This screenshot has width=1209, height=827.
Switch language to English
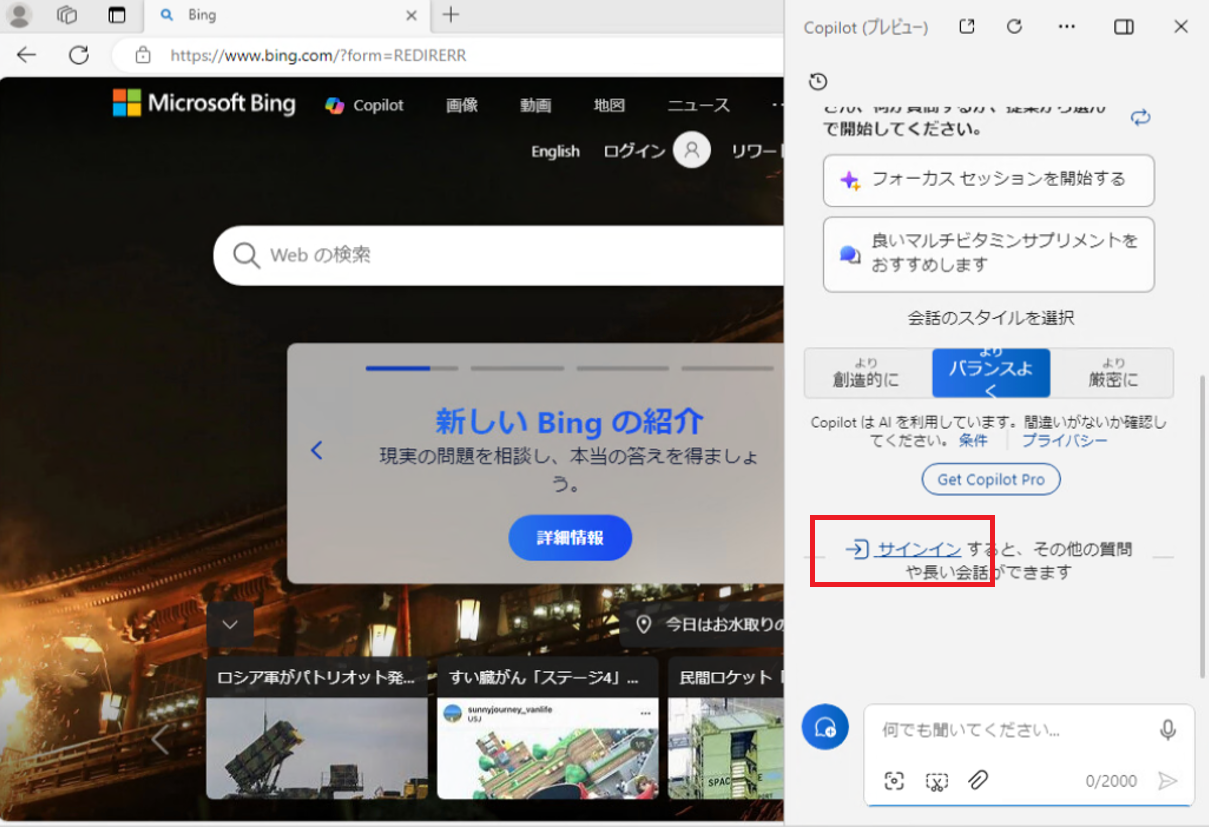555,151
